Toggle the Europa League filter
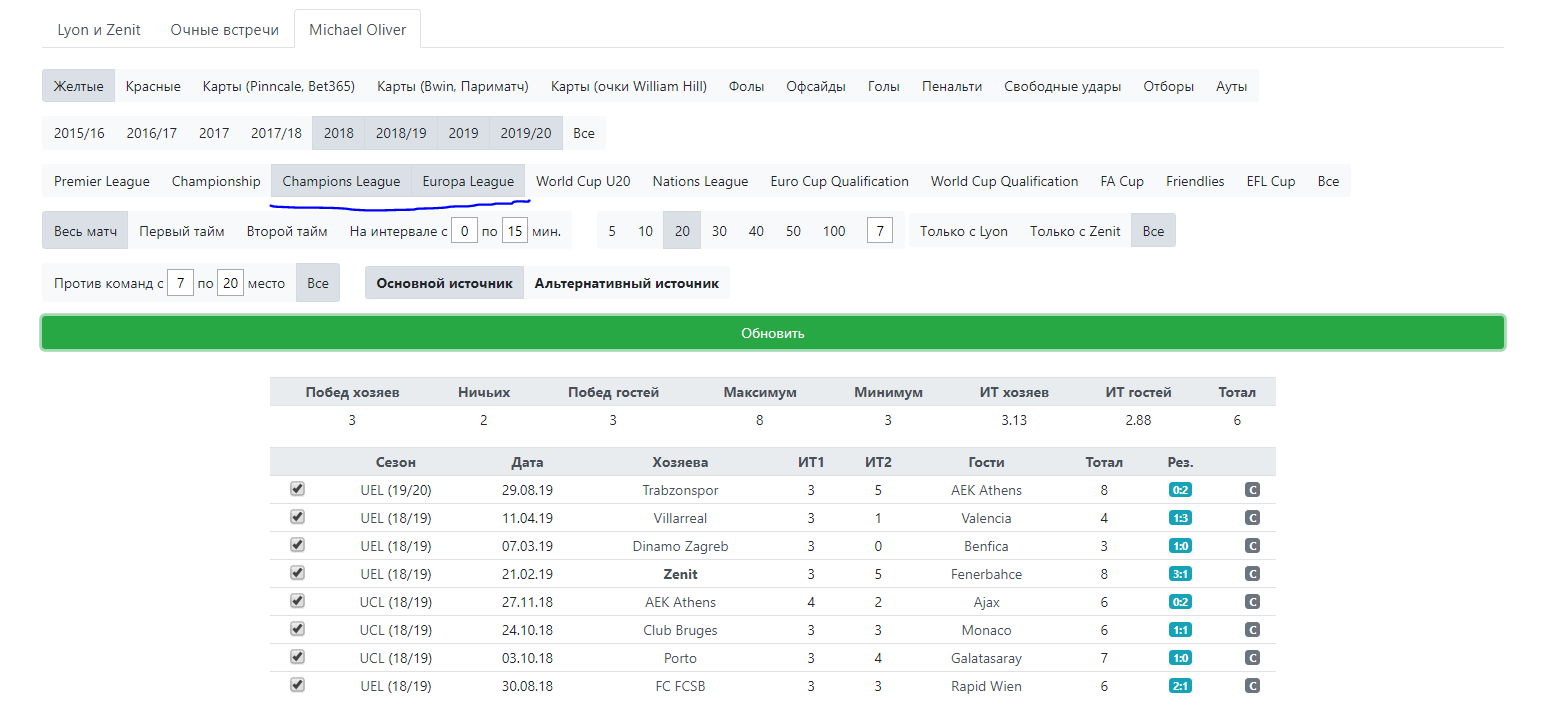 [x=468, y=181]
